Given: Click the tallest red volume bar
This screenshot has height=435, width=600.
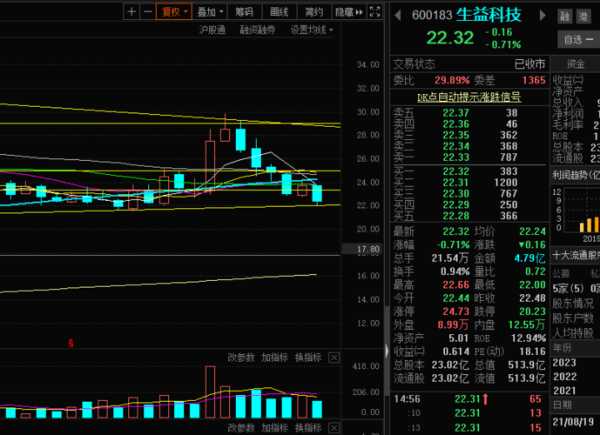Looking at the screenshot, I should click(210, 392).
